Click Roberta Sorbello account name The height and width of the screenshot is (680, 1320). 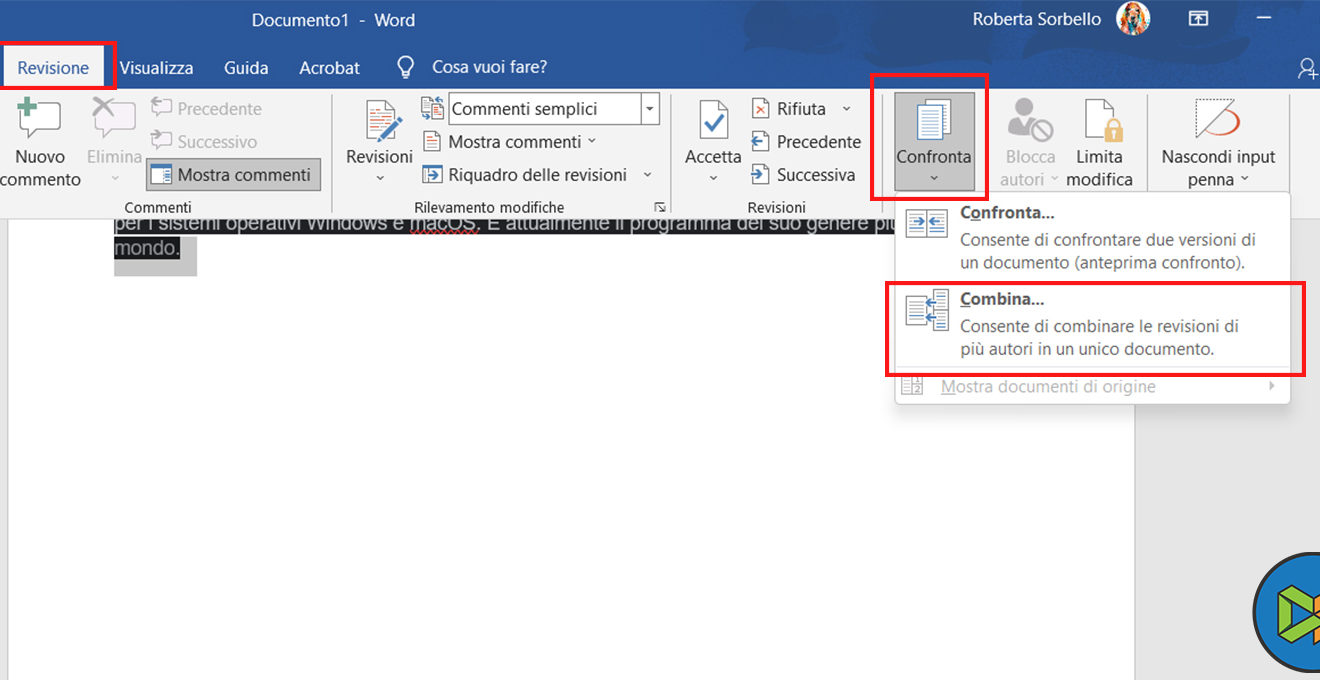pyautogui.click(x=1036, y=20)
